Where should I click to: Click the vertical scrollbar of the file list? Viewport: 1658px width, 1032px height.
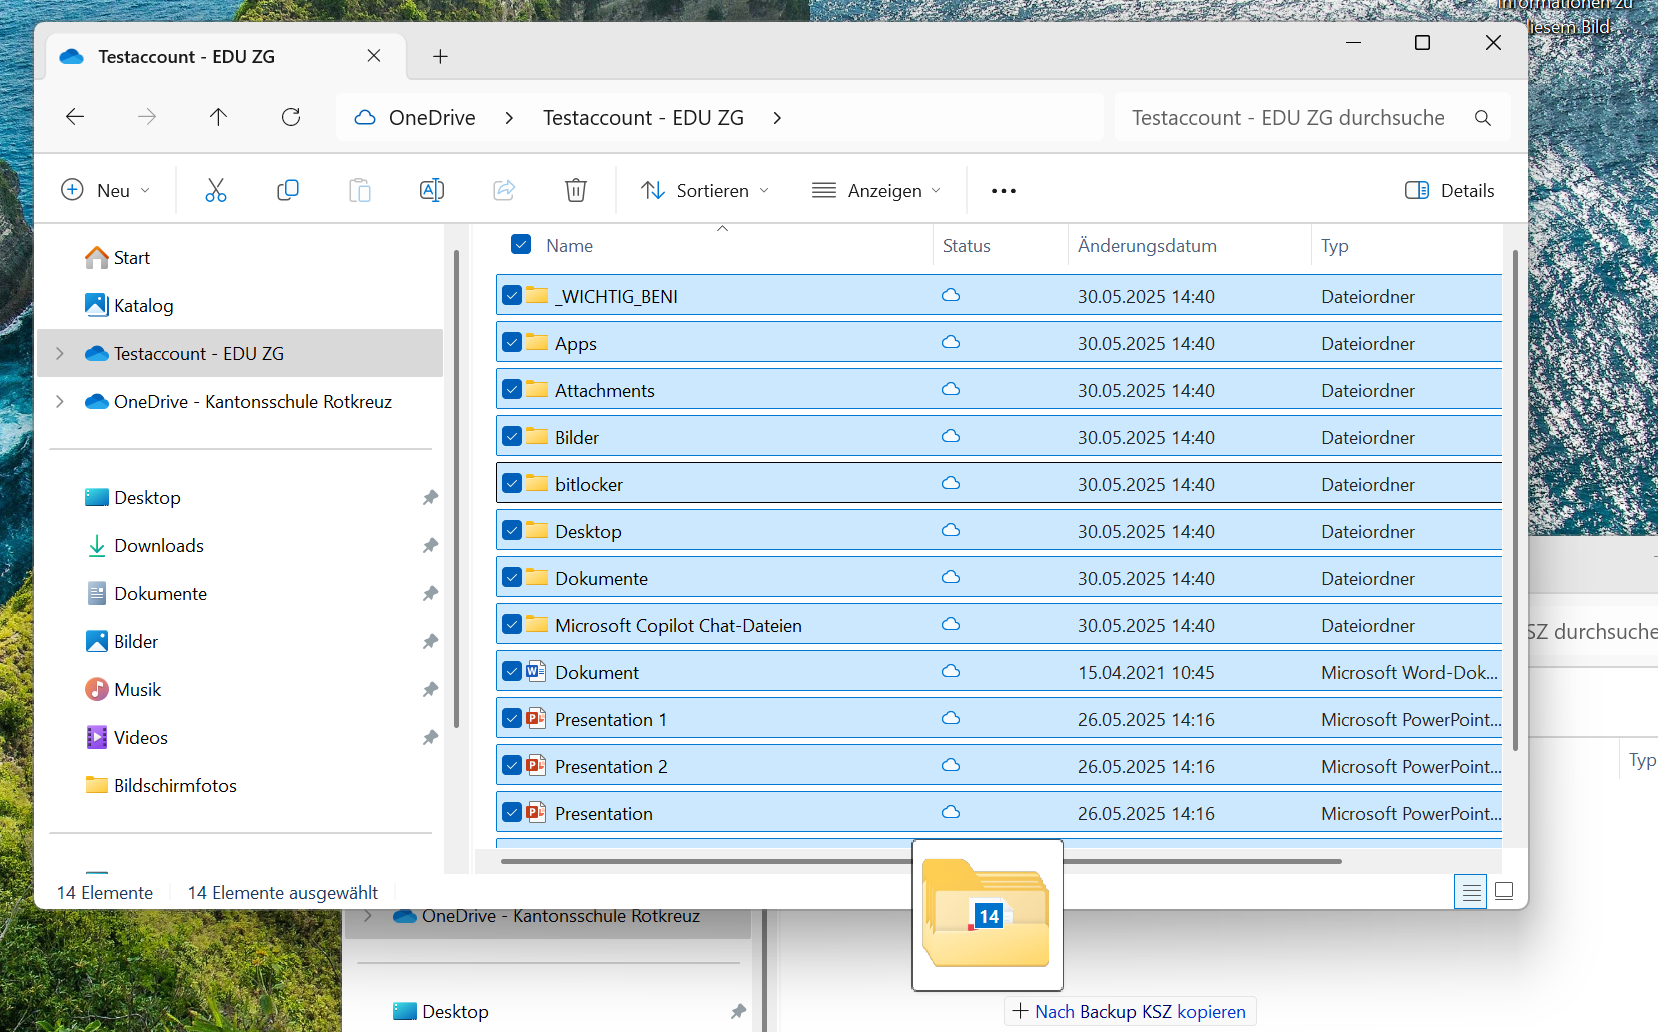(1515, 500)
